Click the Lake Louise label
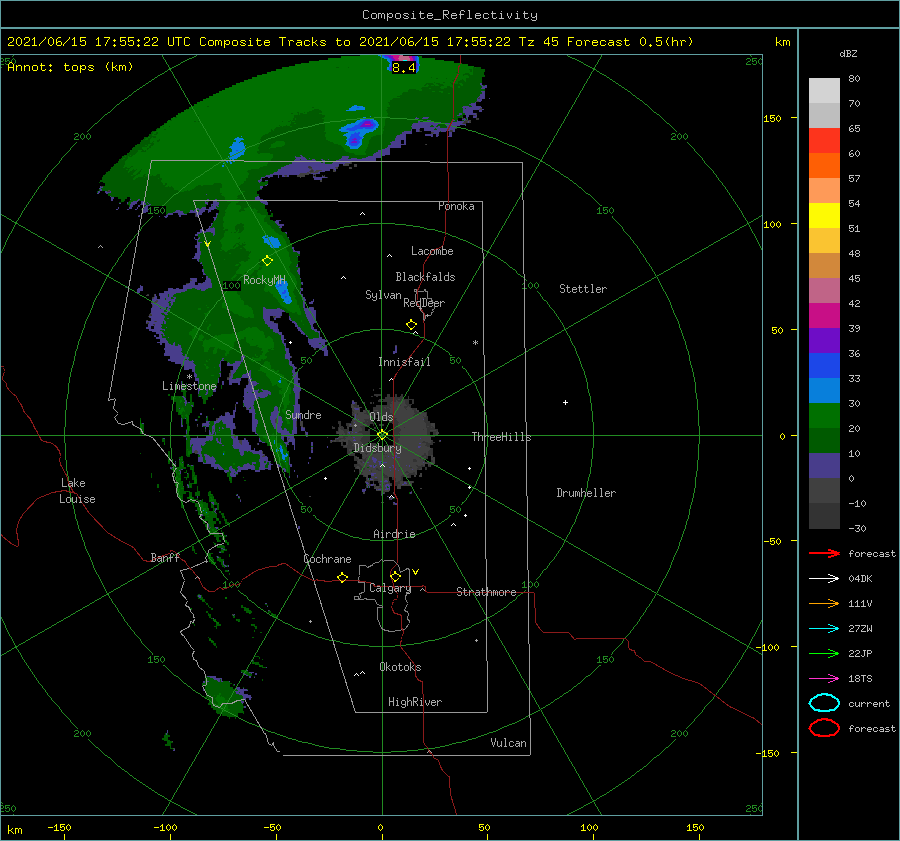This screenshot has height=841, width=900. (77, 491)
